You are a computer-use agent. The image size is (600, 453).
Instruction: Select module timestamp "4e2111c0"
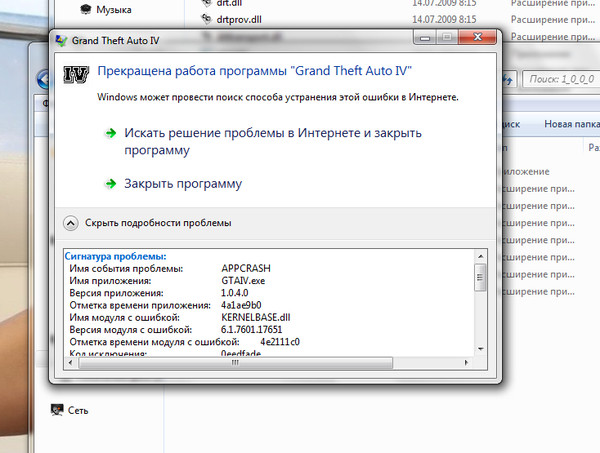pos(280,342)
